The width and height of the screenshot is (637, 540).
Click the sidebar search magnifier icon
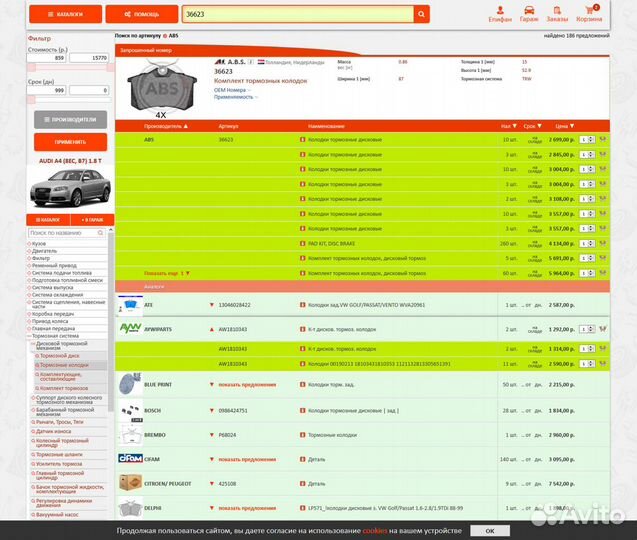point(100,233)
